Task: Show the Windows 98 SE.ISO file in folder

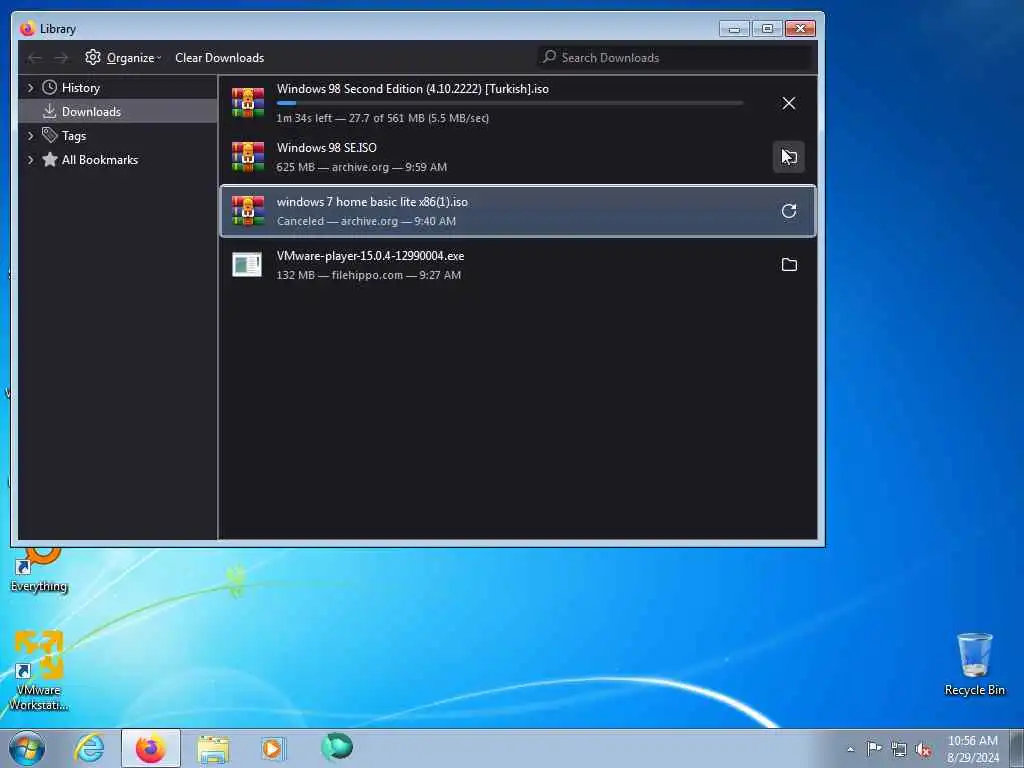Action: tap(788, 157)
